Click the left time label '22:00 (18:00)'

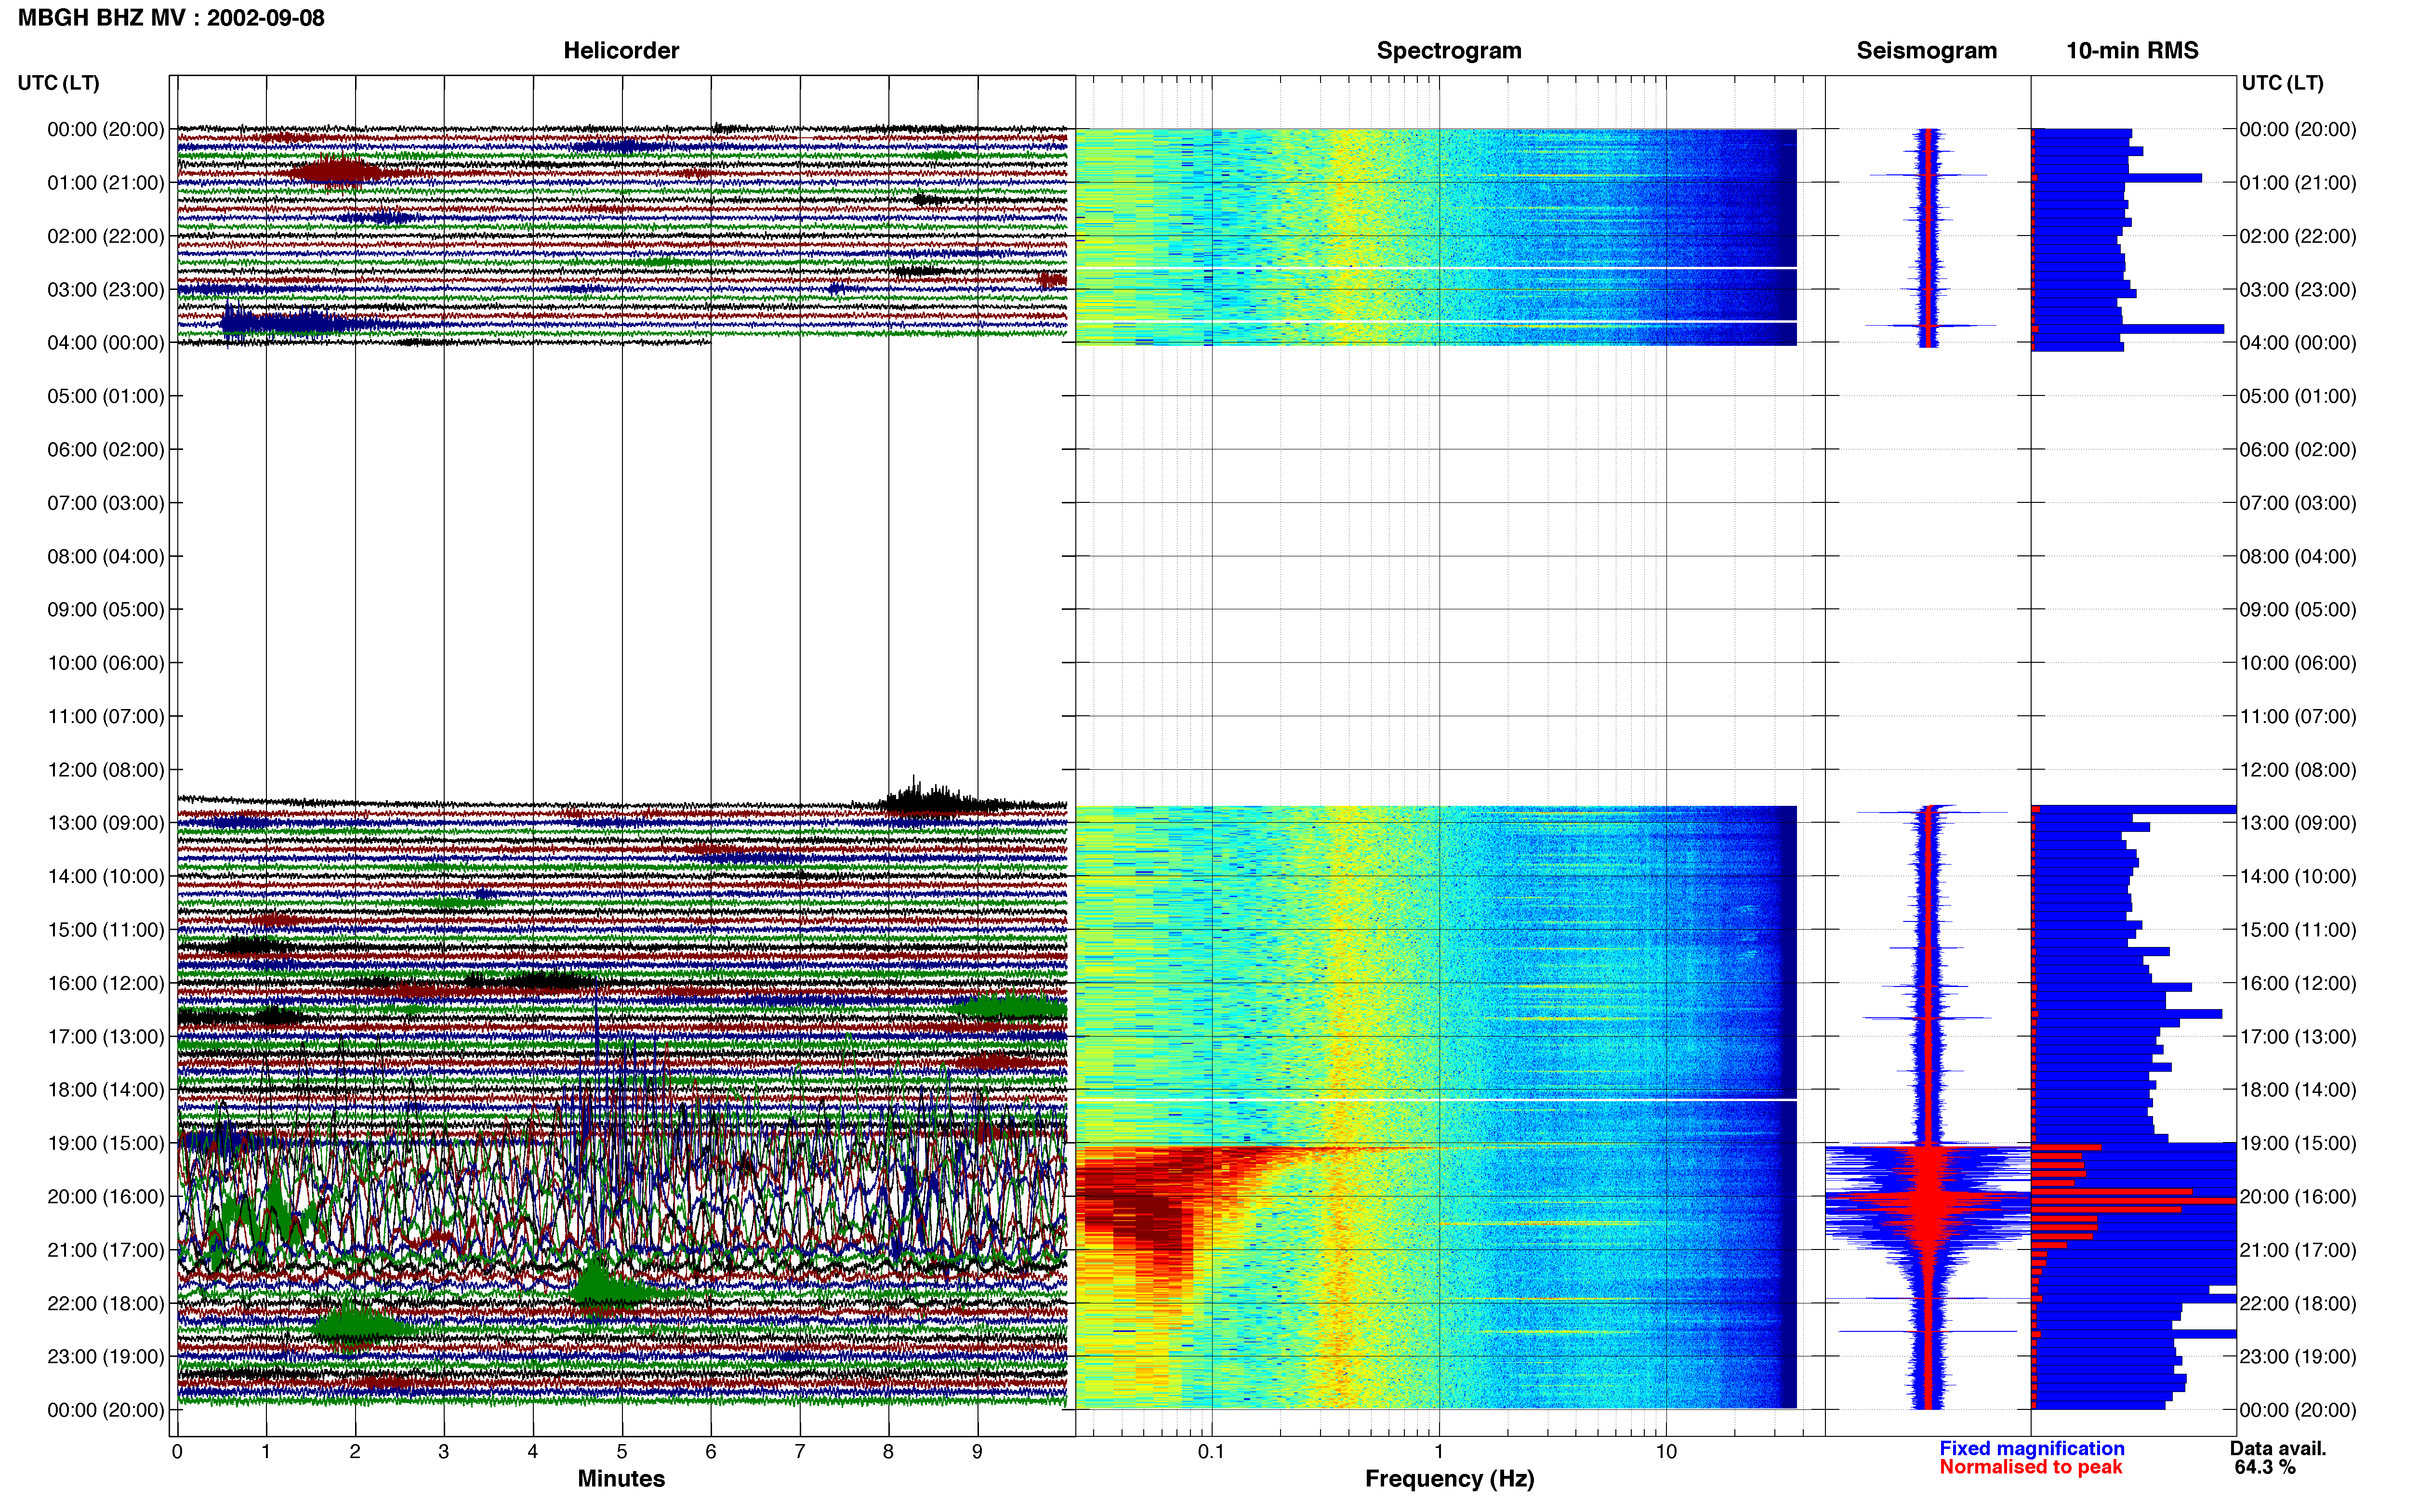pos(106,1303)
